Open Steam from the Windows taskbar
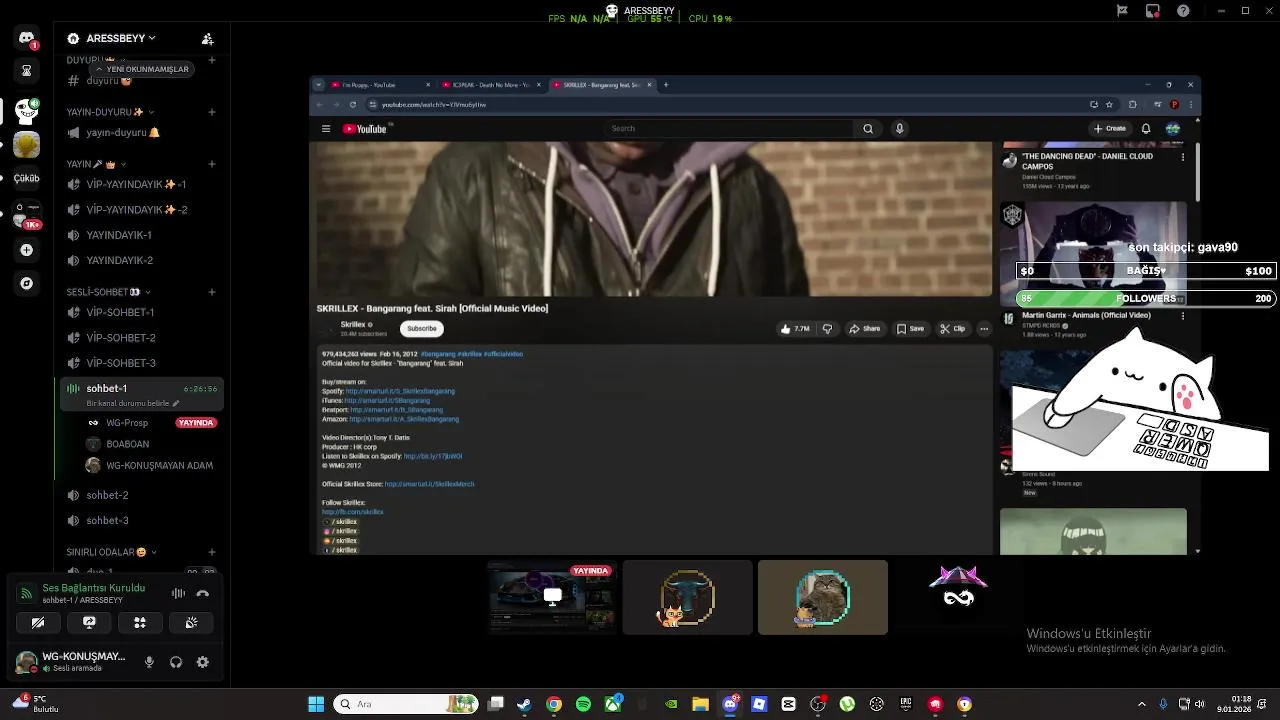1280x720 pixels. [524, 704]
